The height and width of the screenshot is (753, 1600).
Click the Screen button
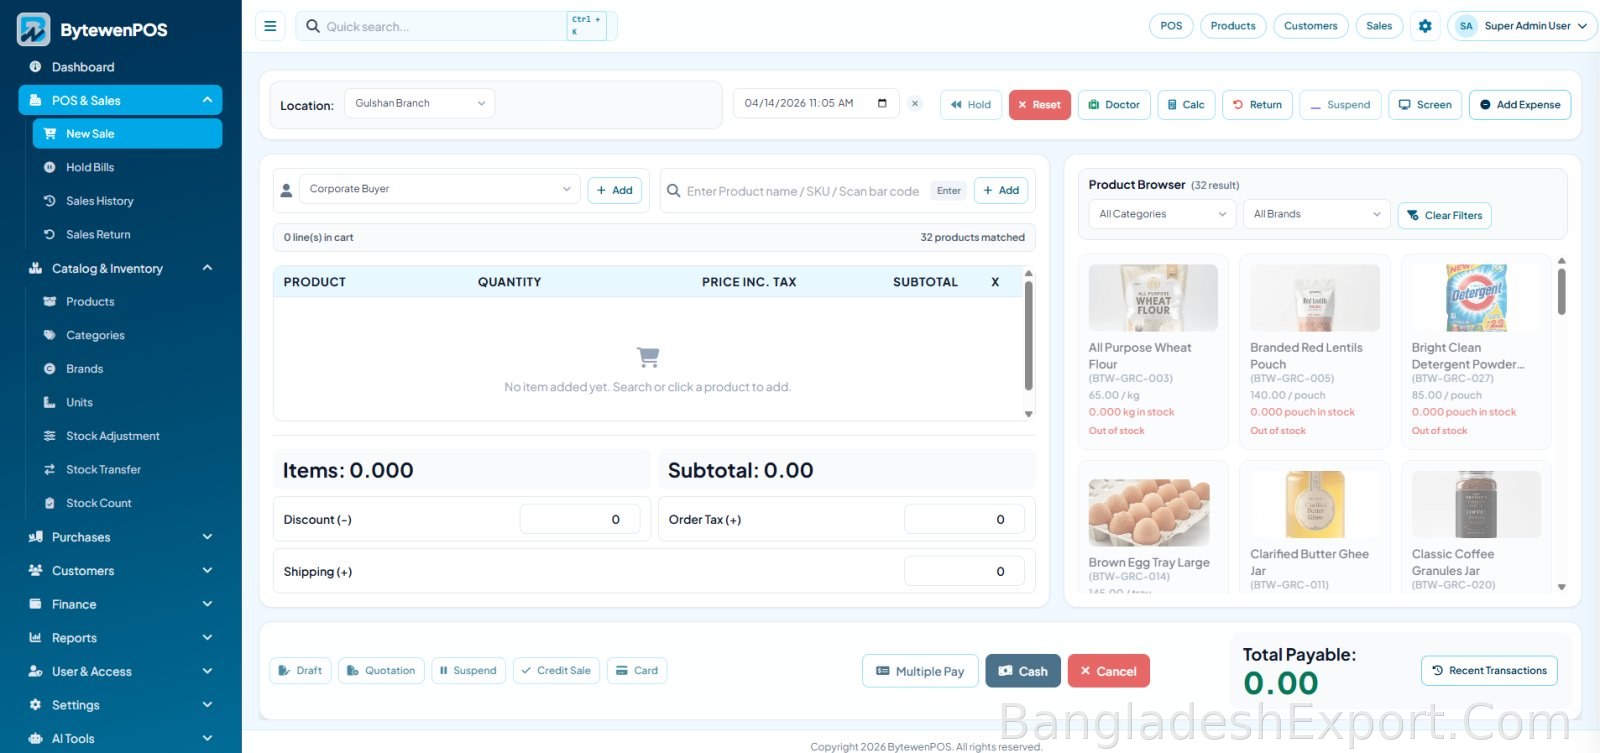click(1425, 105)
